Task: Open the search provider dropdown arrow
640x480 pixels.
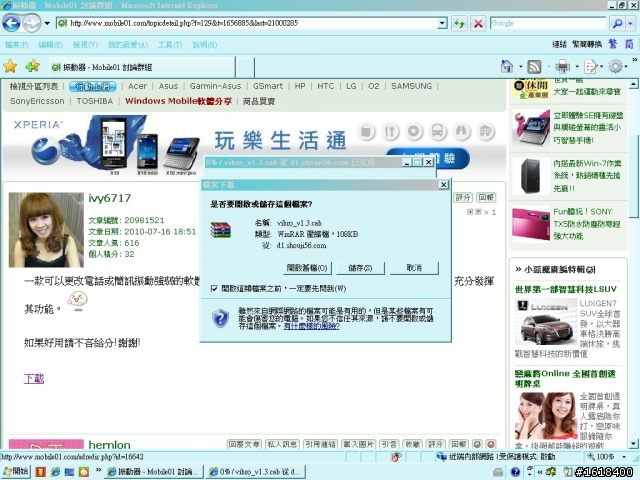Action: click(631, 23)
